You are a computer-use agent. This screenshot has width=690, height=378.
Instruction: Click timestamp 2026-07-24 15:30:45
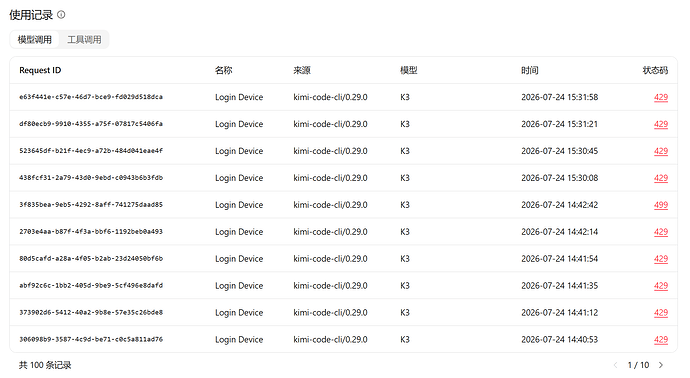(x=560, y=151)
